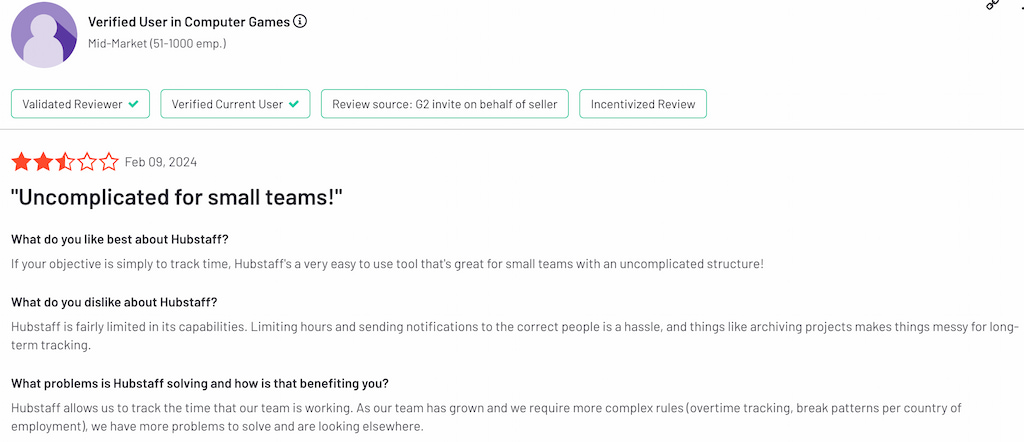
Task: Click the Feb 09, 2024 review date
Action: pos(160,162)
